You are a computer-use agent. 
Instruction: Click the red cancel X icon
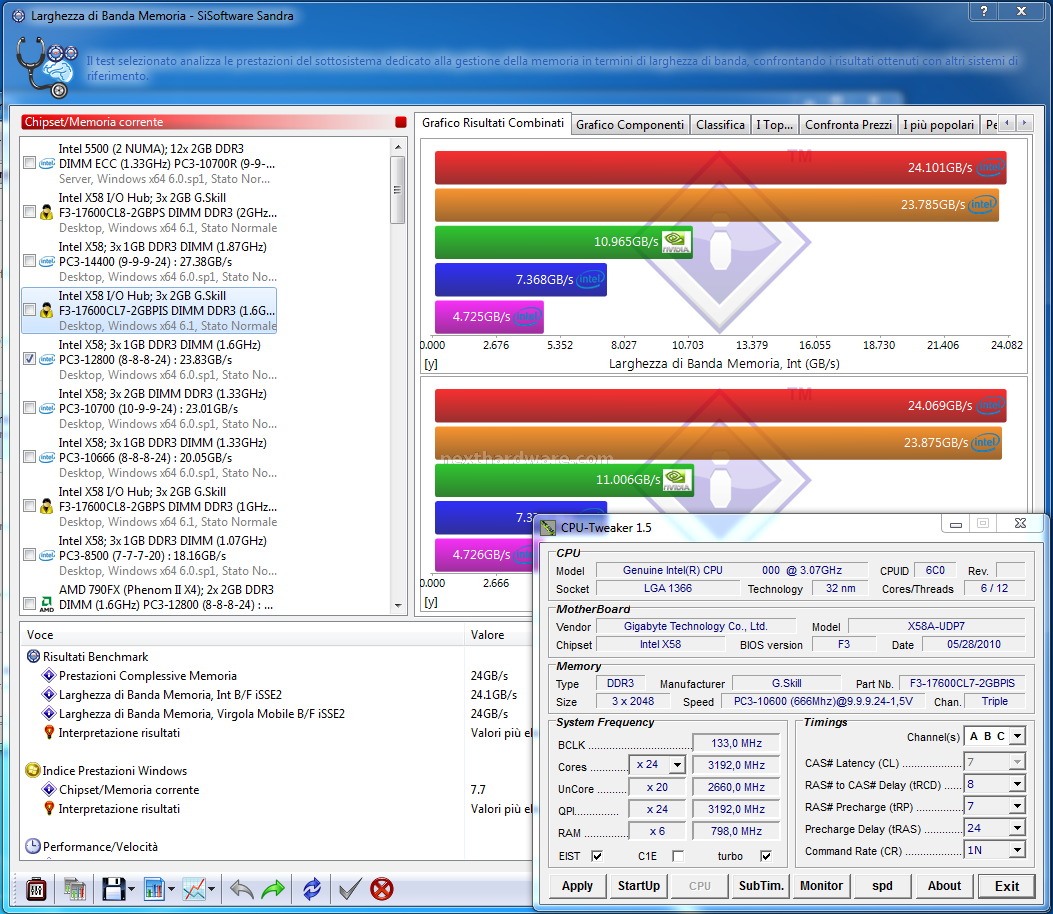pyautogui.click(x=381, y=889)
